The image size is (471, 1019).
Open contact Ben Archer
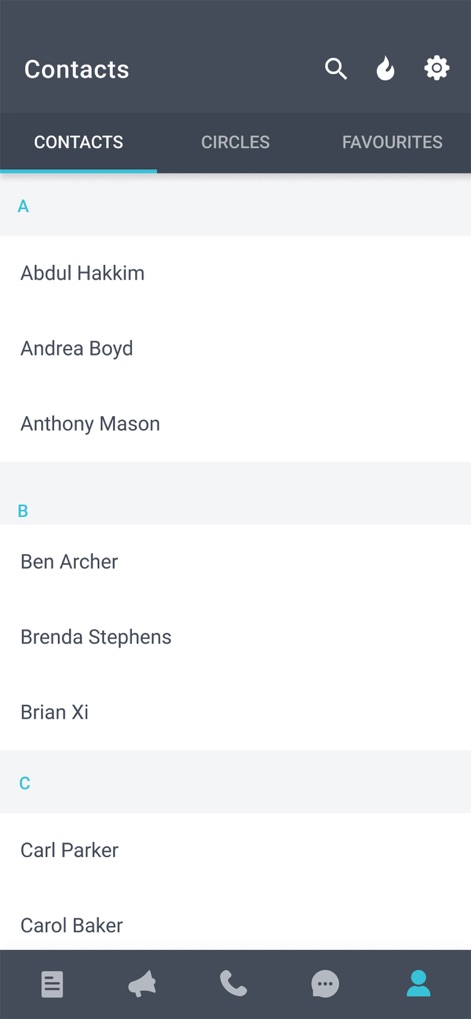(235, 561)
